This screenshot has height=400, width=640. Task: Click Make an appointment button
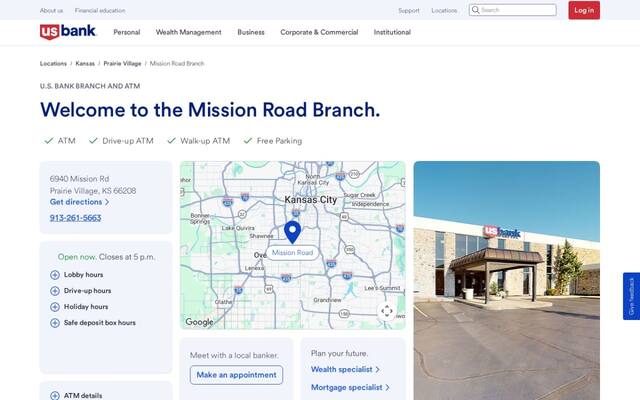click(236, 375)
